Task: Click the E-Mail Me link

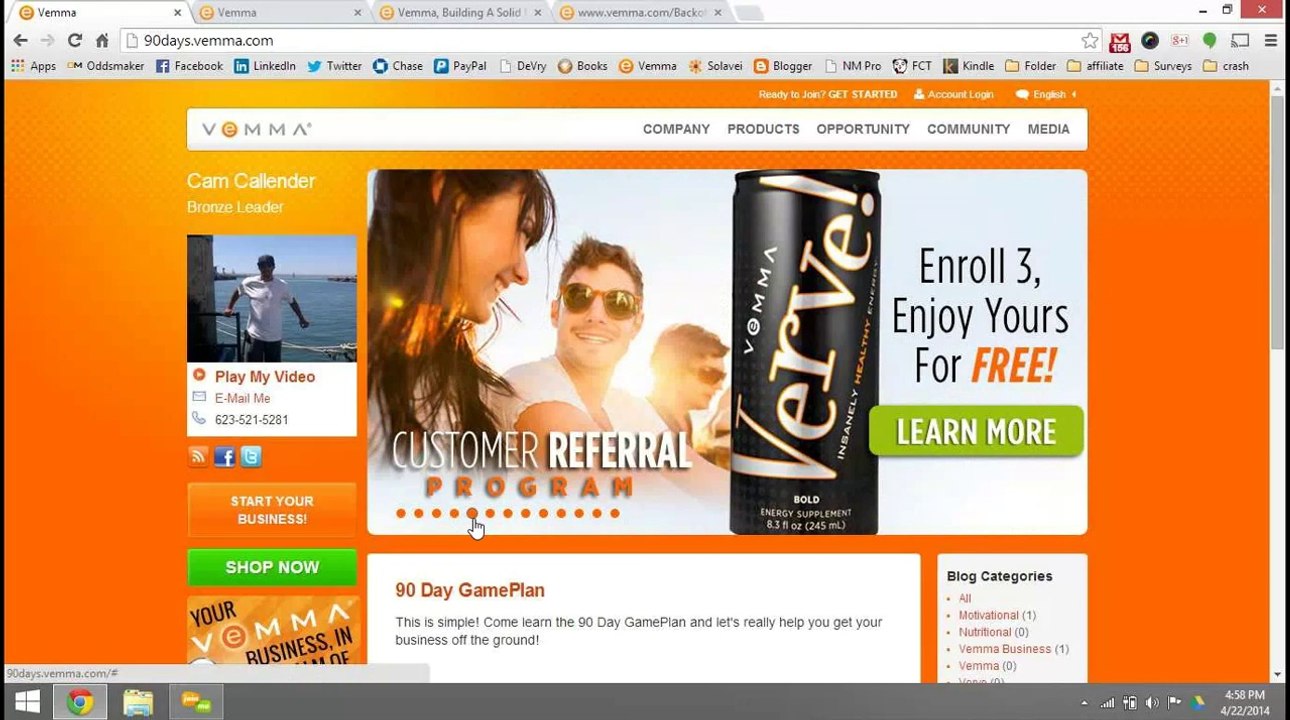Action: tap(242, 398)
